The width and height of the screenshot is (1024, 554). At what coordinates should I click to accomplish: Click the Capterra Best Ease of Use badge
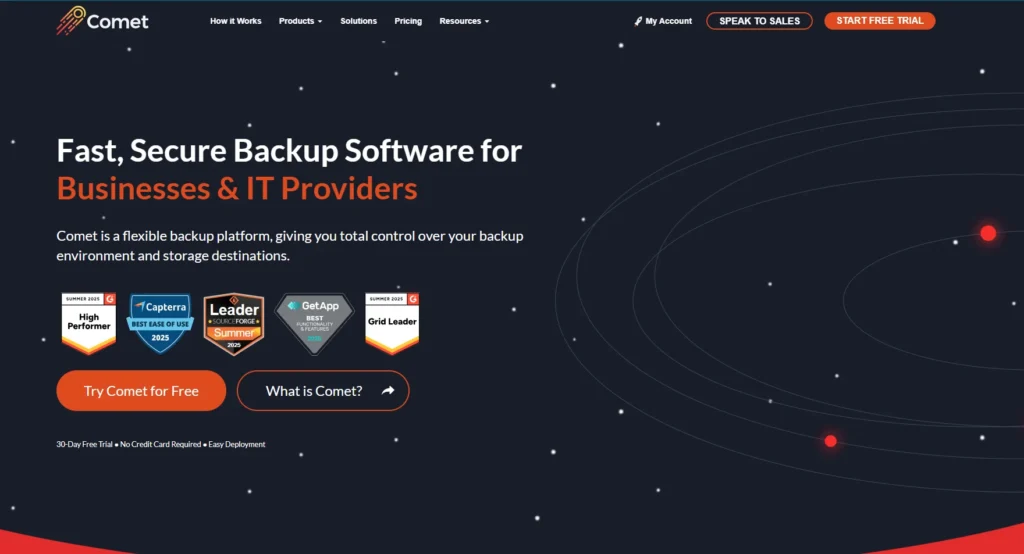[x=160, y=323]
